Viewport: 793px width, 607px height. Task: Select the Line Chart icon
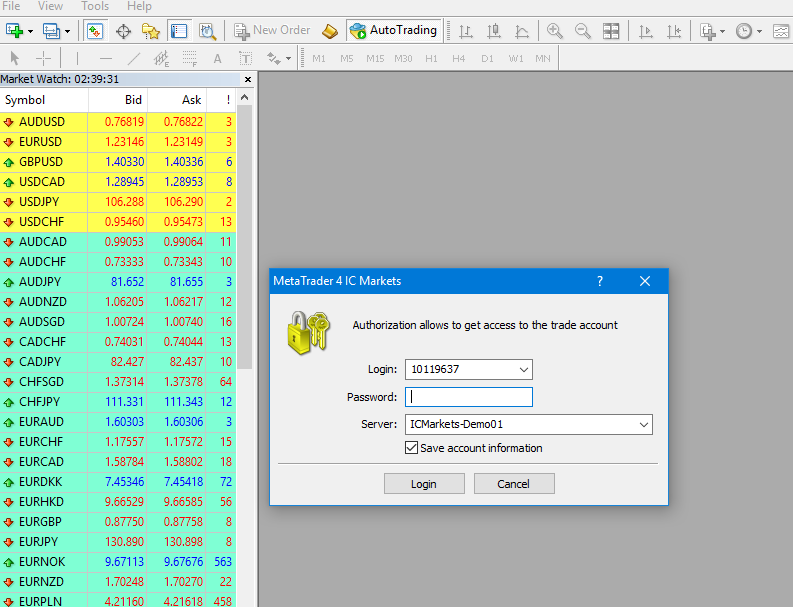[x=521, y=31]
